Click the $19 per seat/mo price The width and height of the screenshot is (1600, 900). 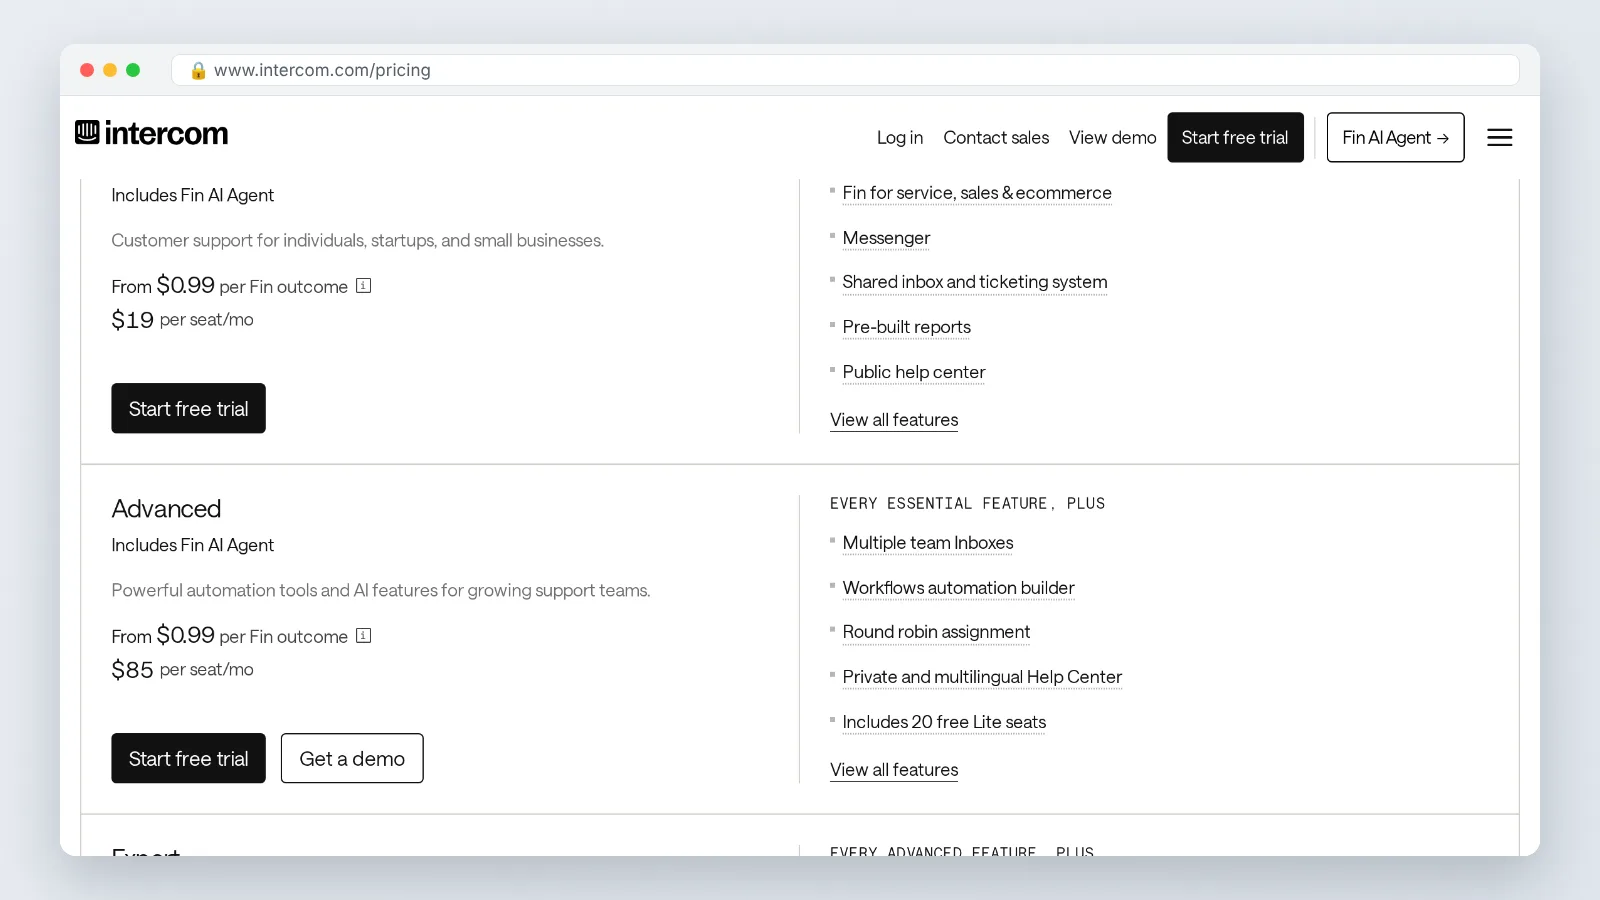pyautogui.click(x=182, y=320)
